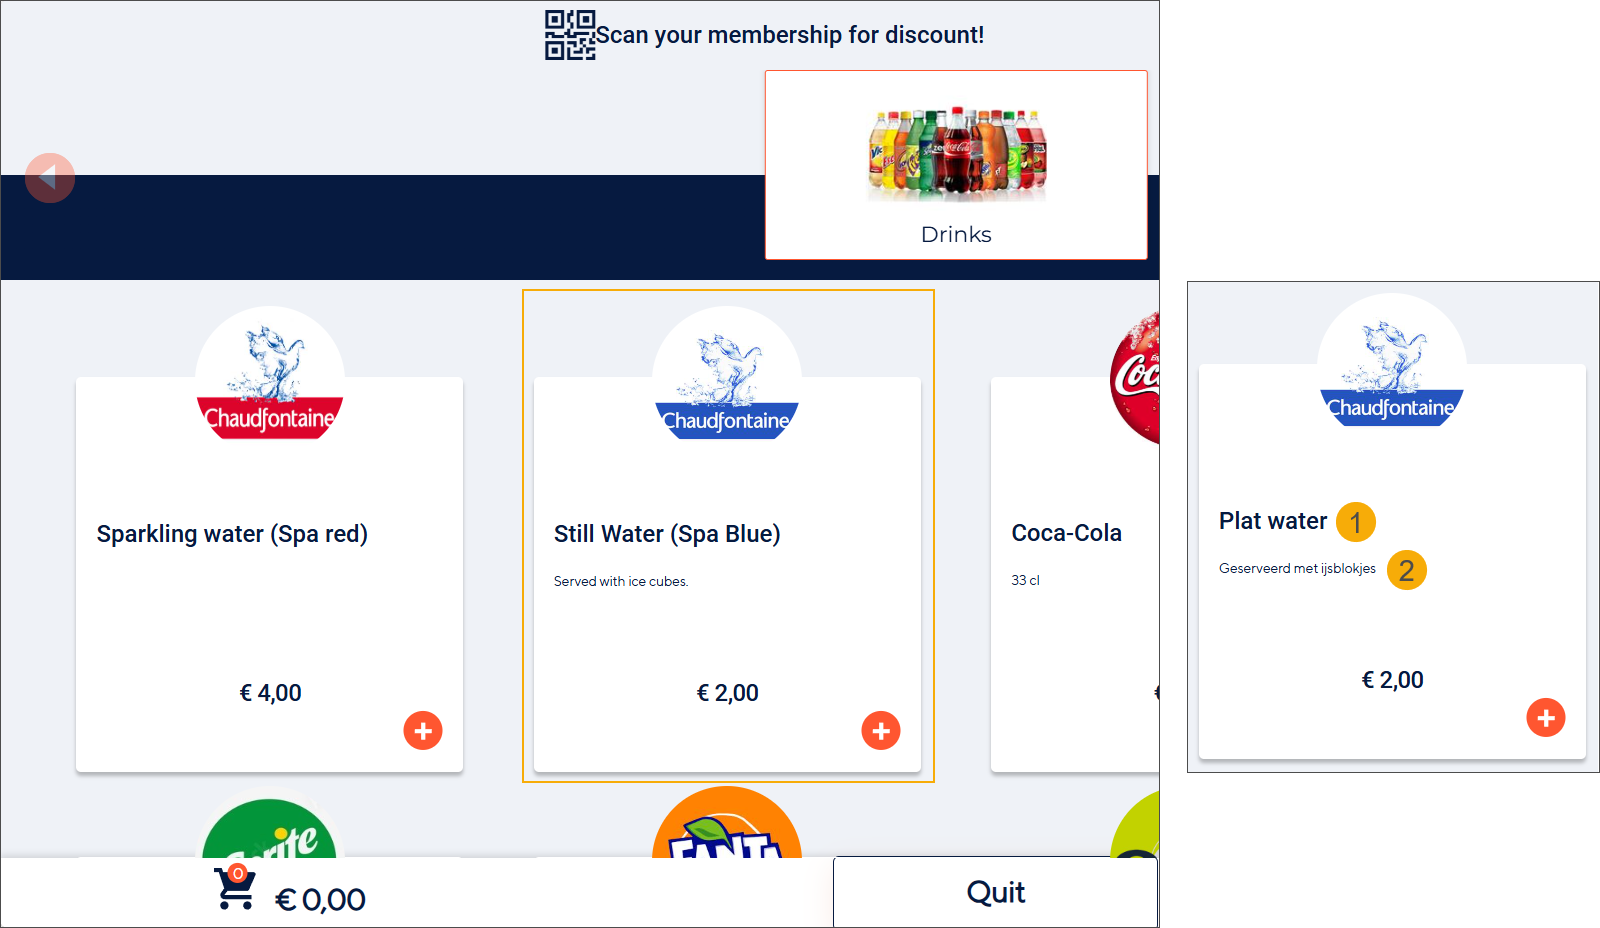The width and height of the screenshot is (1600, 928).
Task: Click the Sprite logo
Action: [x=270, y=828]
